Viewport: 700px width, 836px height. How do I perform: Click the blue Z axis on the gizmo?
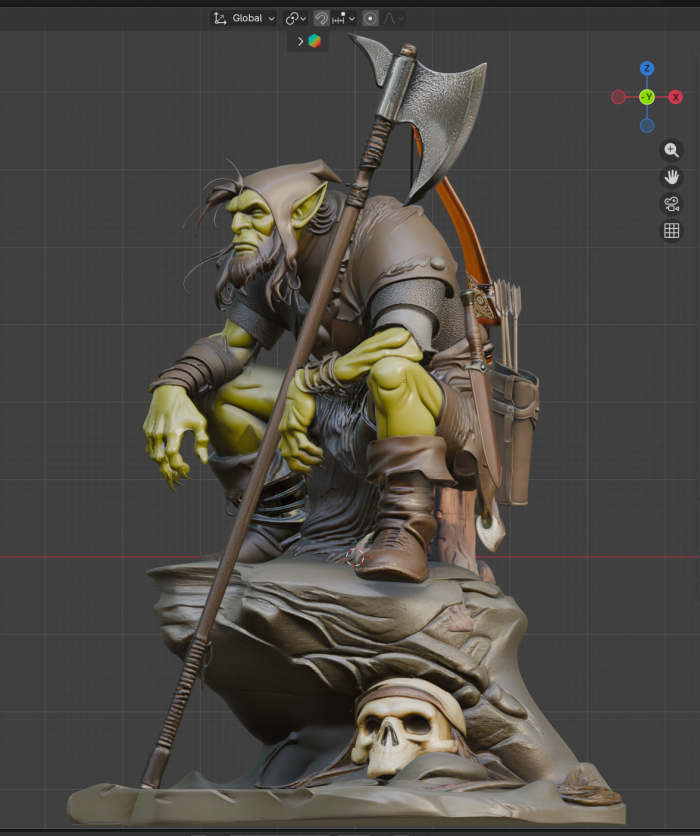coord(647,68)
